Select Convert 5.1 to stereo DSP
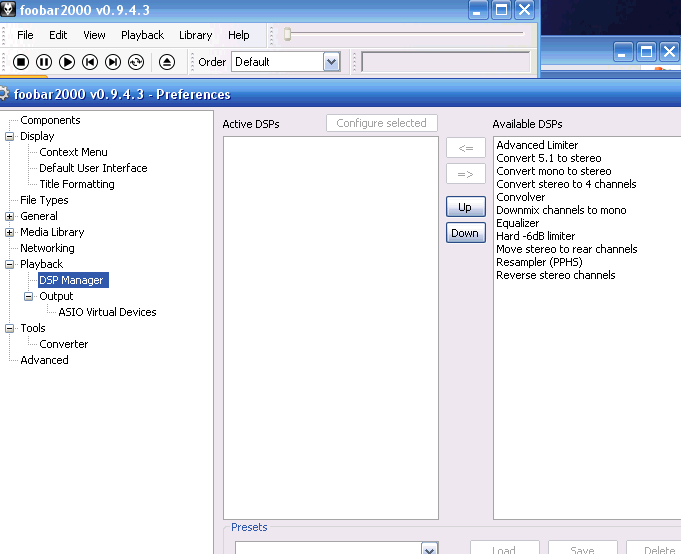The image size is (681, 554). pyautogui.click(x=549, y=158)
